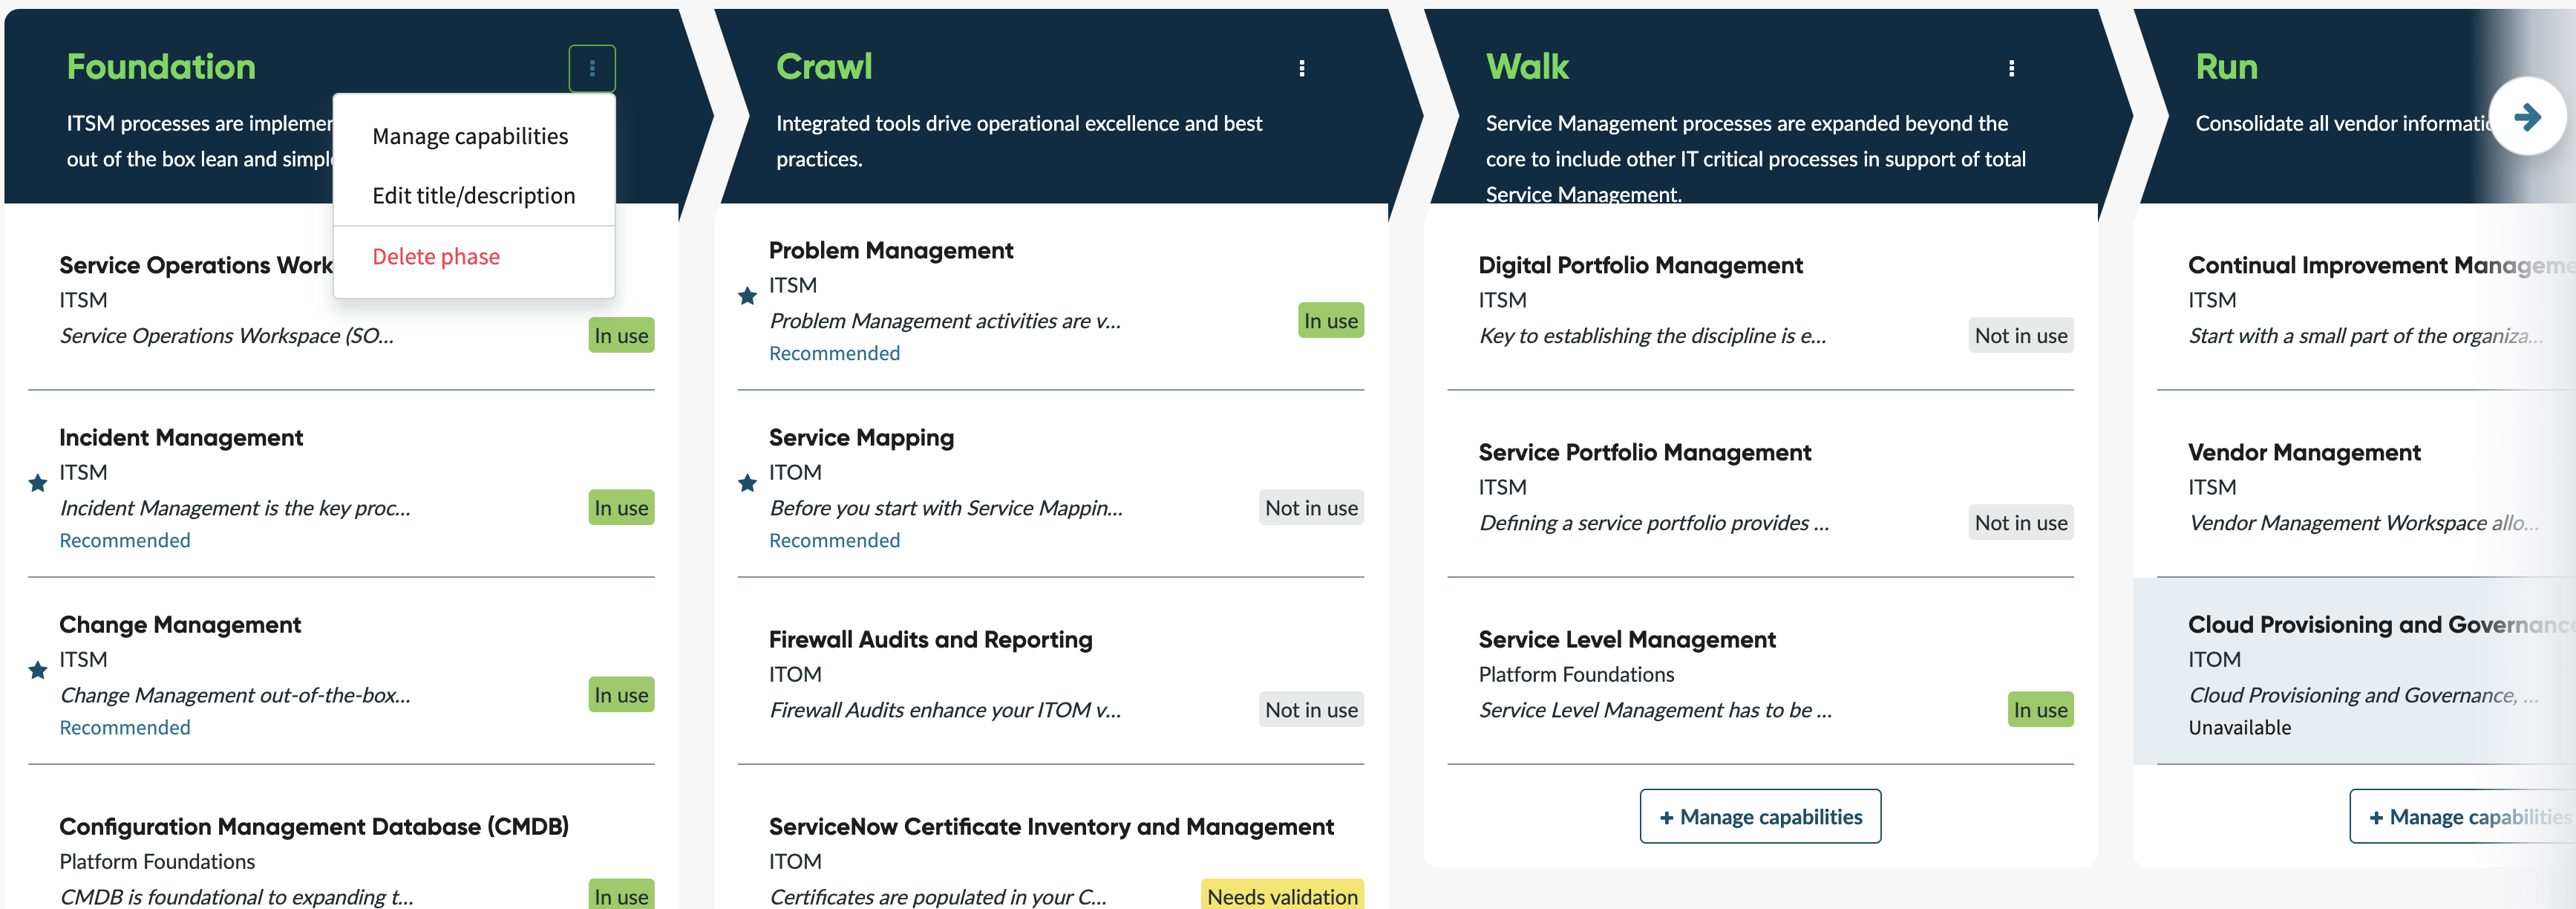The image size is (2576, 909).
Task: Open Recommended link under Incident Management
Action: click(125, 541)
